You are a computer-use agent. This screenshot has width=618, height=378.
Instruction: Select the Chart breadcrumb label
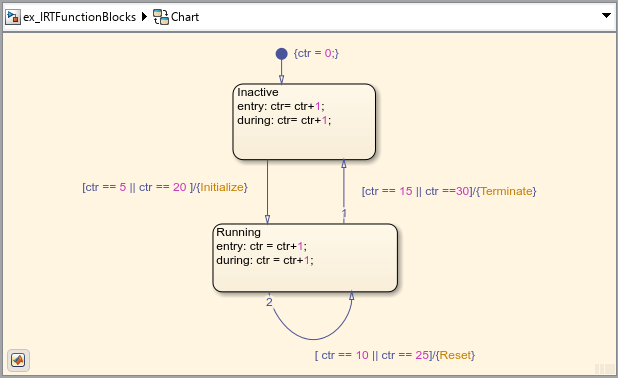coord(185,17)
